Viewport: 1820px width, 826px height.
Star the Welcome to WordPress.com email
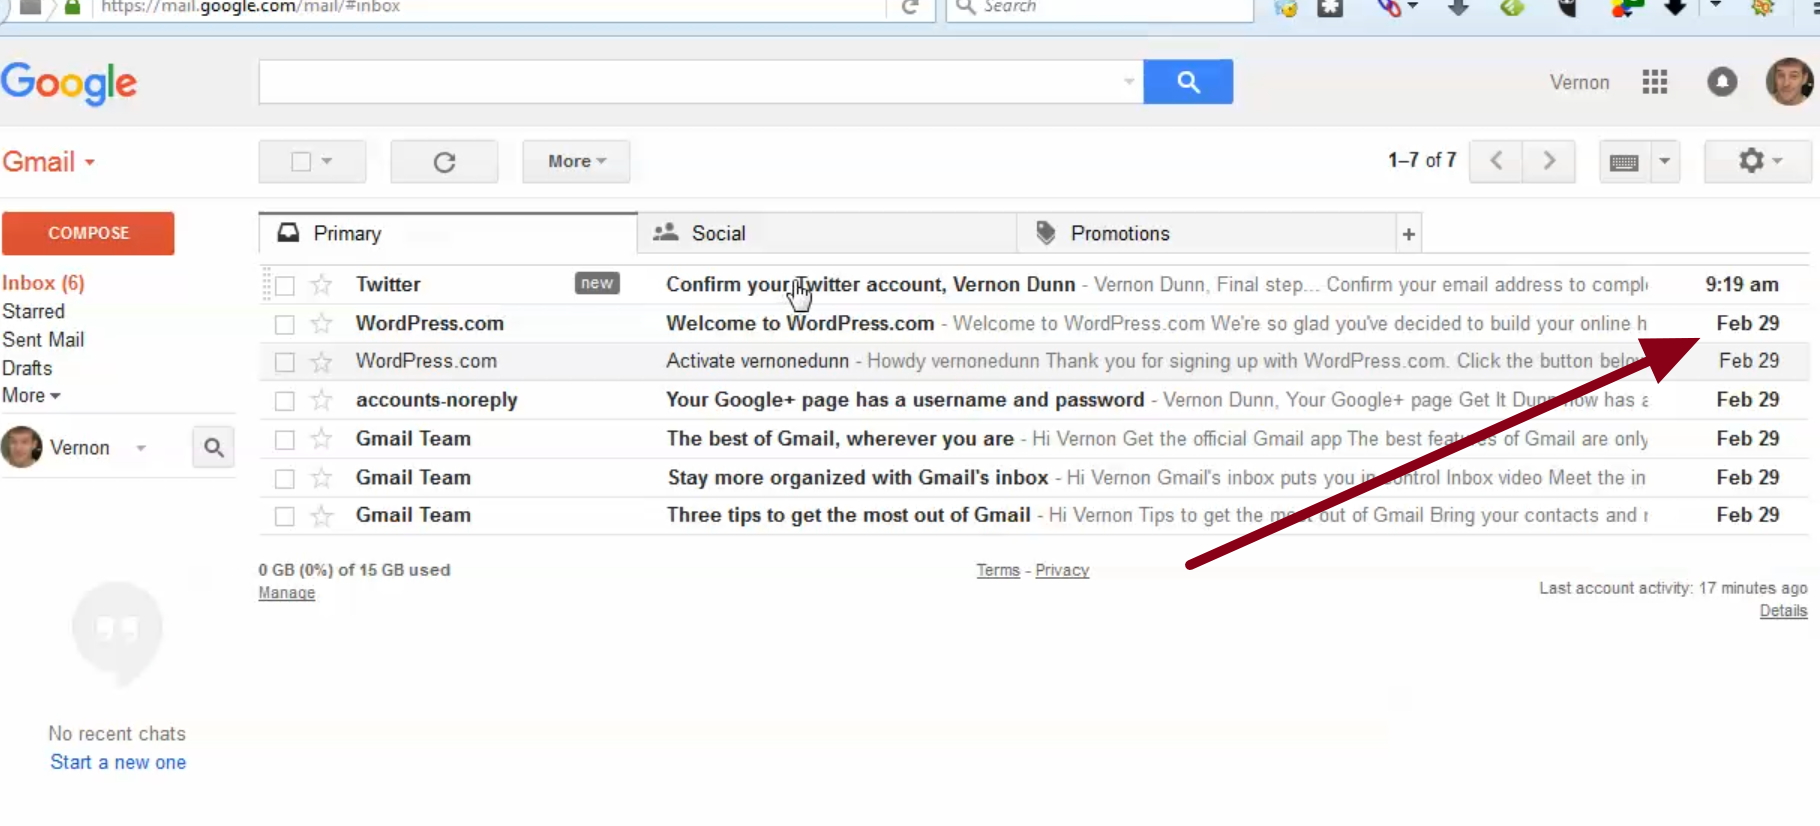tap(321, 324)
